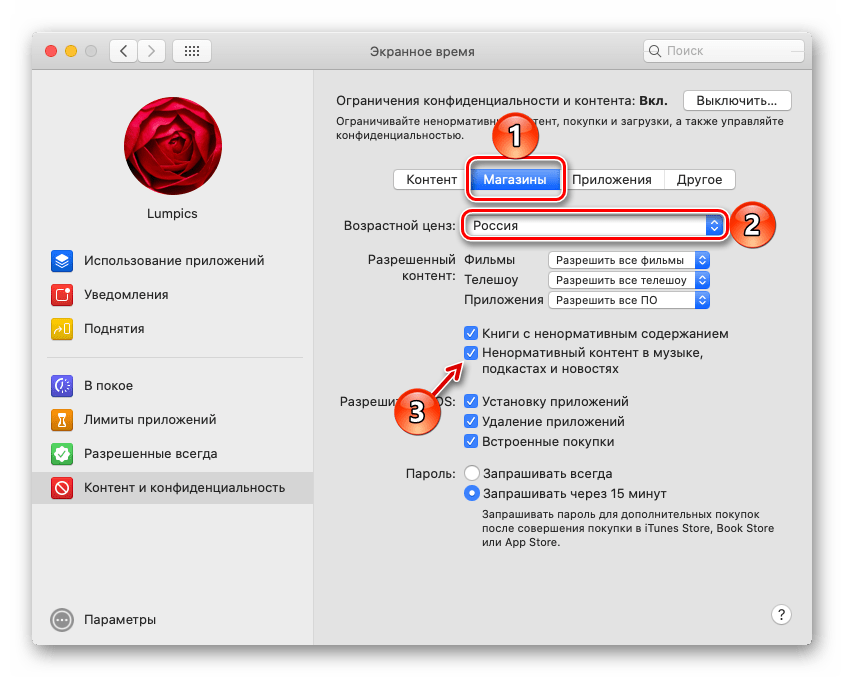The image size is (844, 677).
Task: Open the Возрастной ценз Россия dropdown
Action: coord(594,225)
